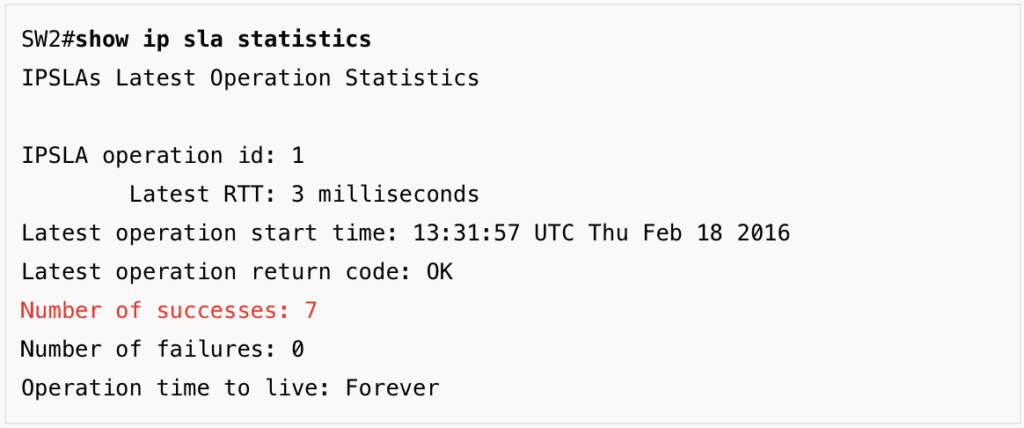Click the OK return code value

tap(439, 272)
